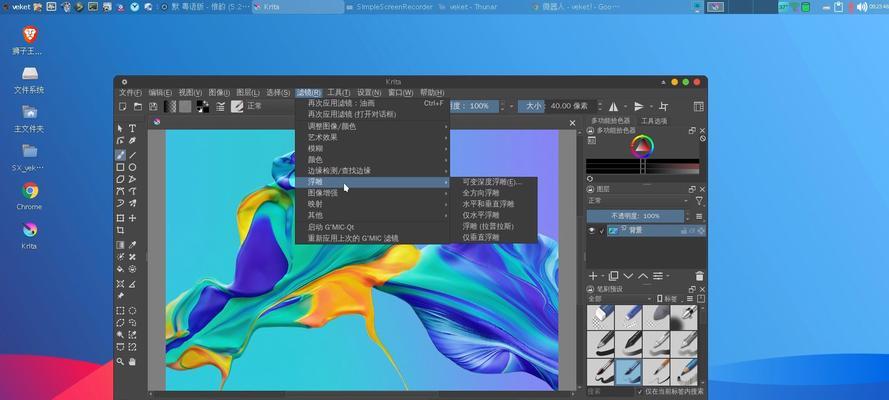The height and width of the screenshot is (400, 889).
Task: Open the 文件(F) menu
Action: [x=130, y=92]
